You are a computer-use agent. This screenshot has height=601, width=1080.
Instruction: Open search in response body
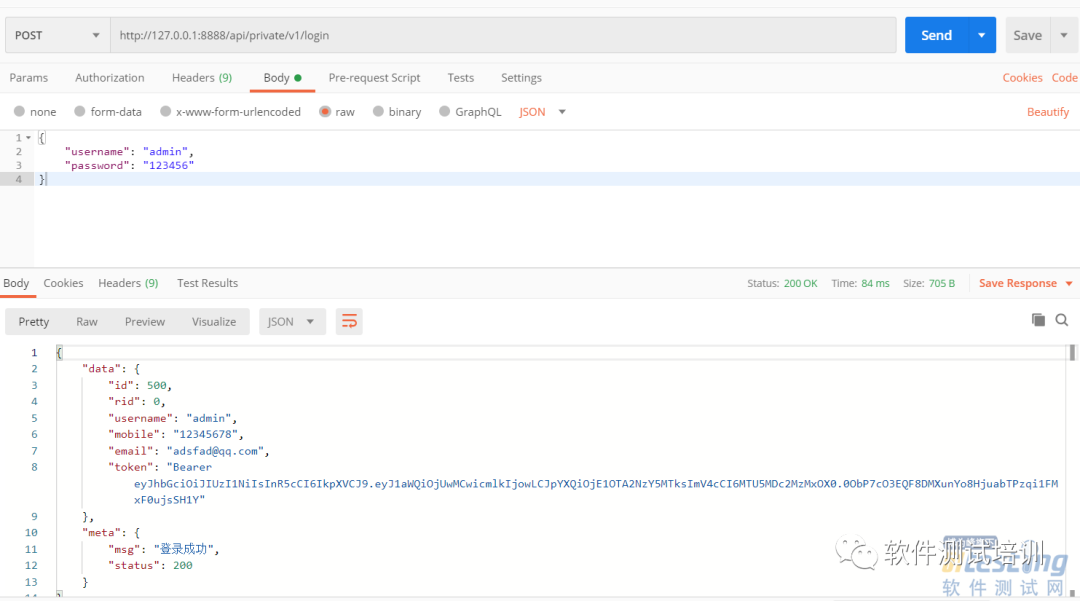coord(1061,320)
